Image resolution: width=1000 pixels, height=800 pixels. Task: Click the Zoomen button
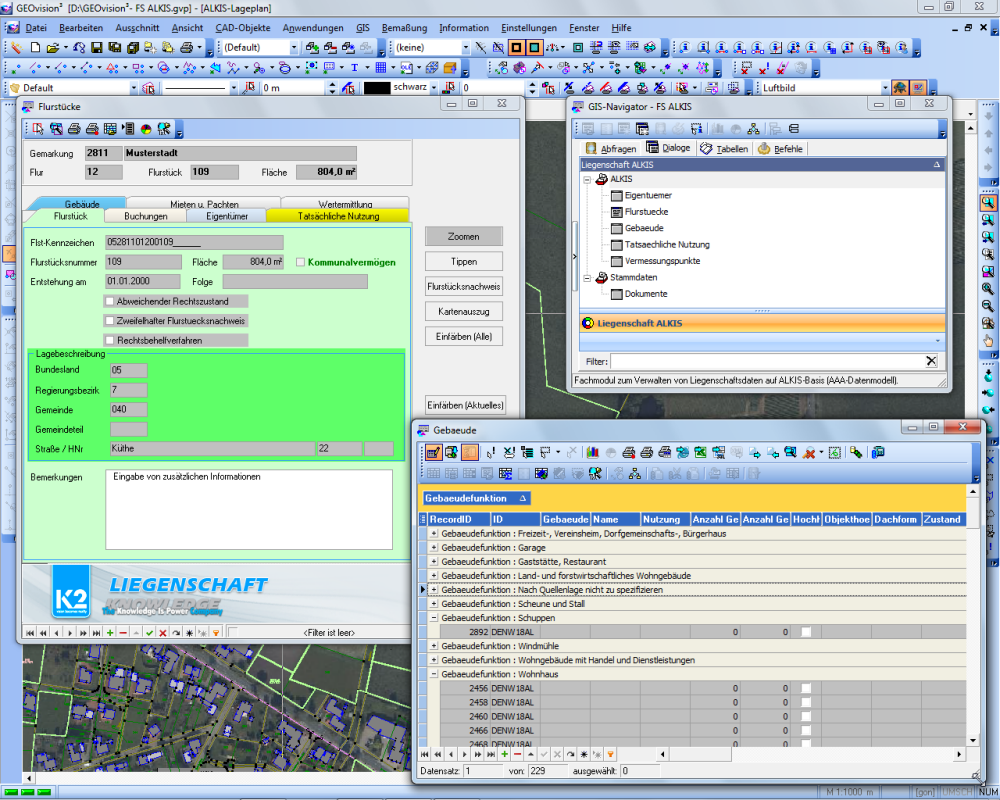(464, 237)
